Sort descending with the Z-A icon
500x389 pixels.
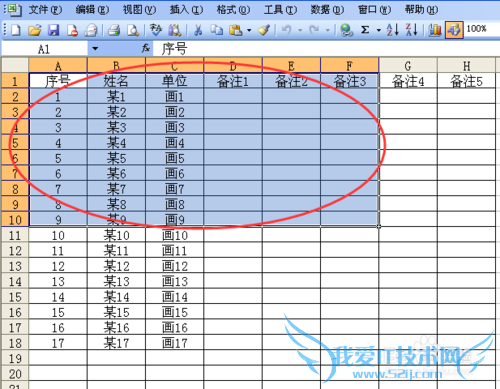coord(412,30)
